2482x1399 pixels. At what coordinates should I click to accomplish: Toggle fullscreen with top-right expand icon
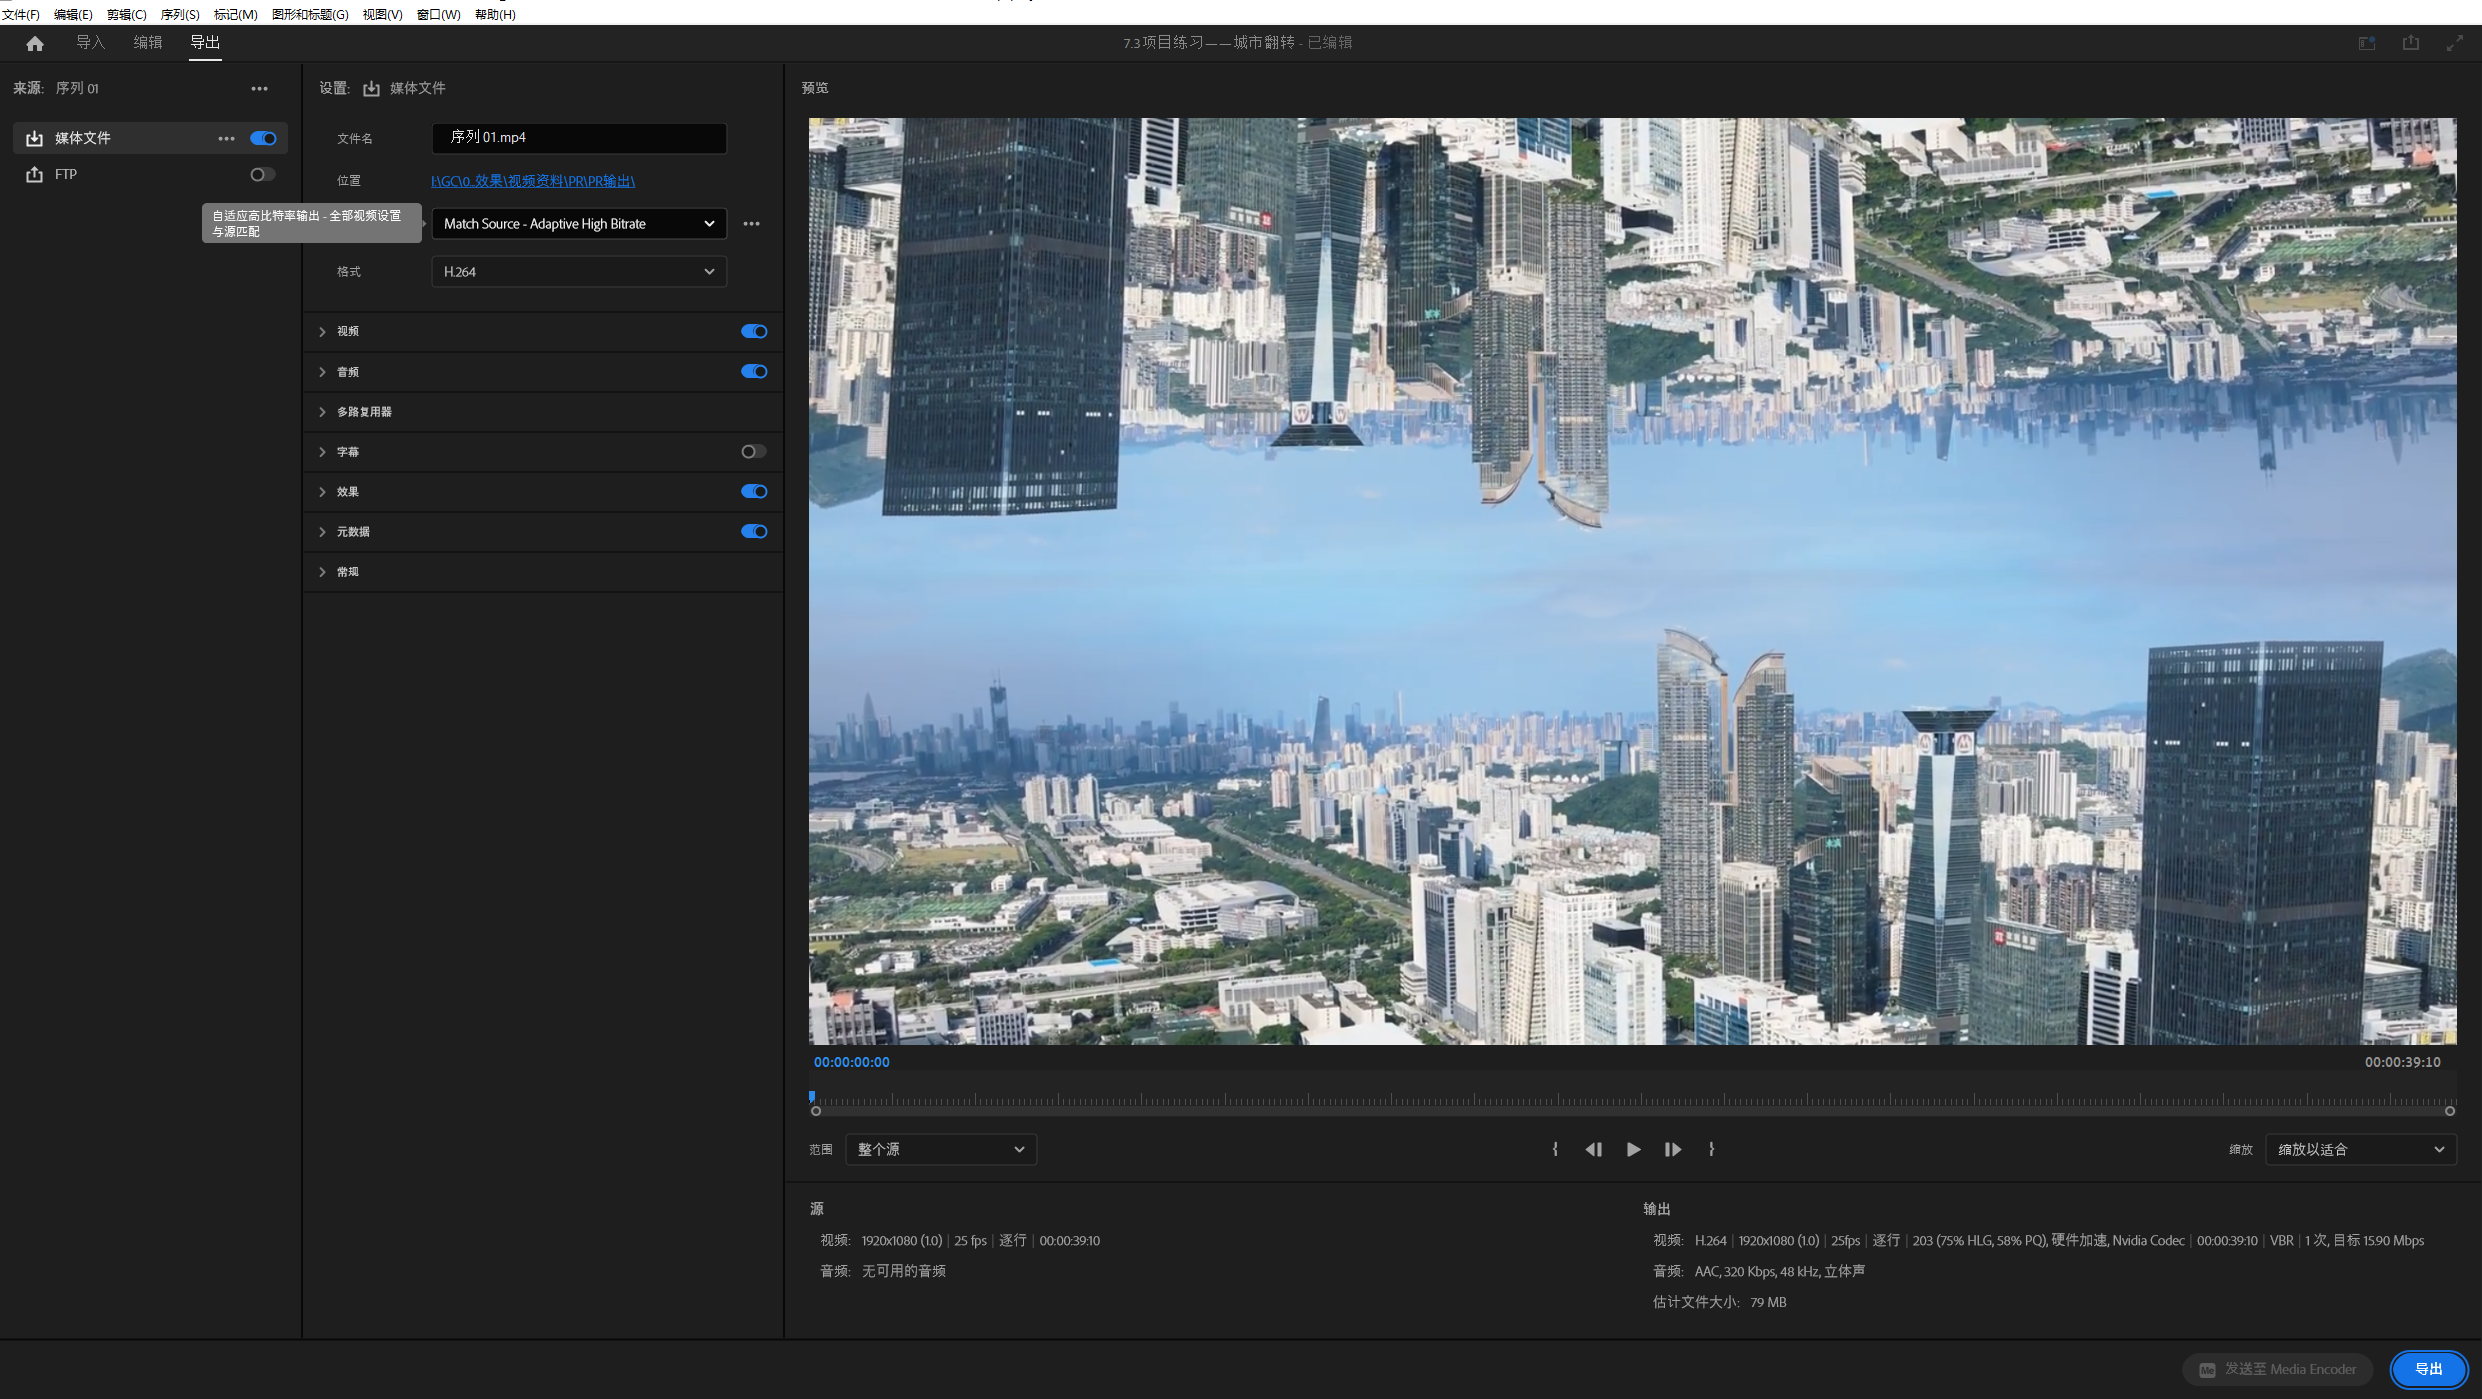click(2454, 43)
